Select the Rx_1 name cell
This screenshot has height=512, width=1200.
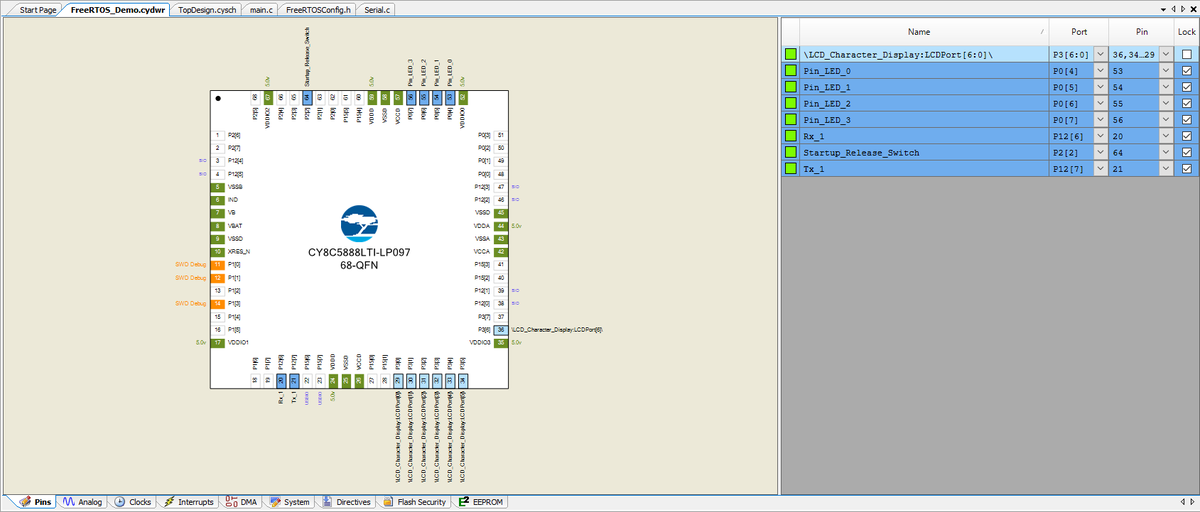(x=924, y=136)
